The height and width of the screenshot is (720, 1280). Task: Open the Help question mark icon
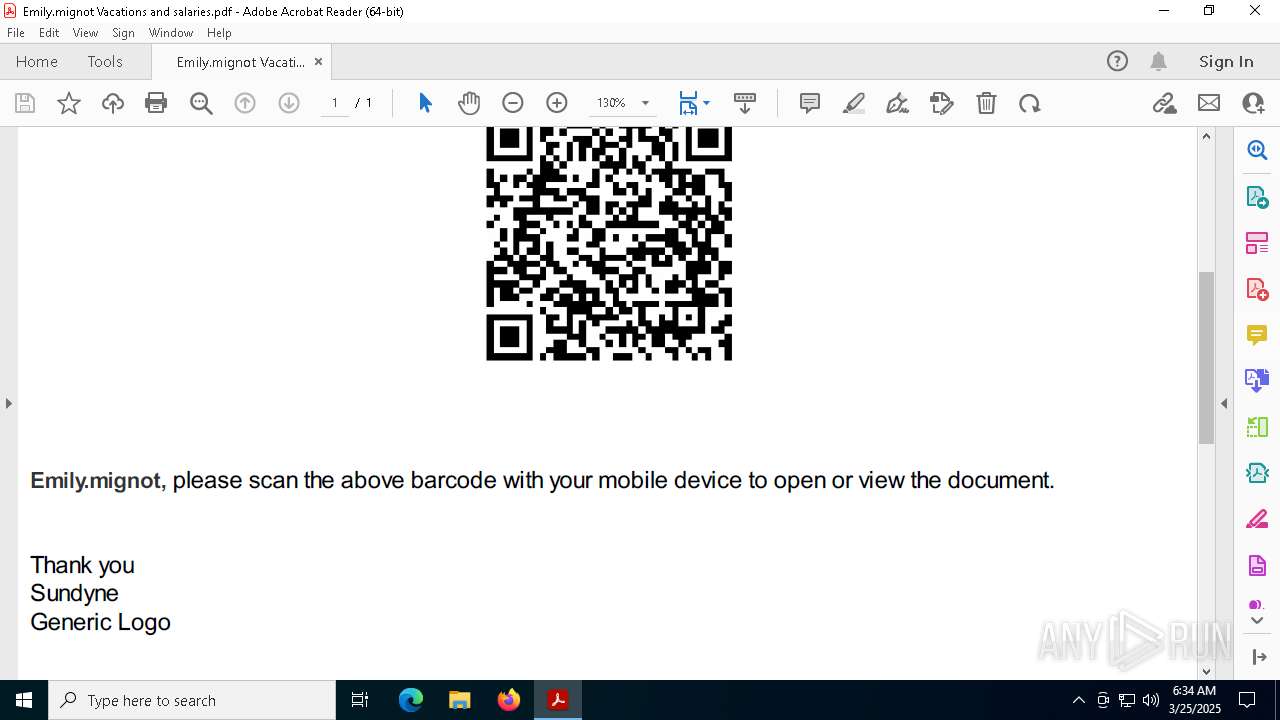1117,61
